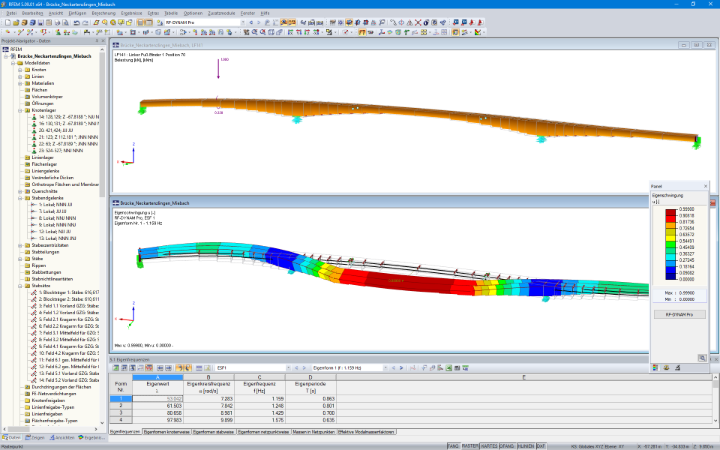Switch to Effektive Modalmassenfaktoren tab
Viewport: 720px width, 450px height.
(x=366, y=432)
